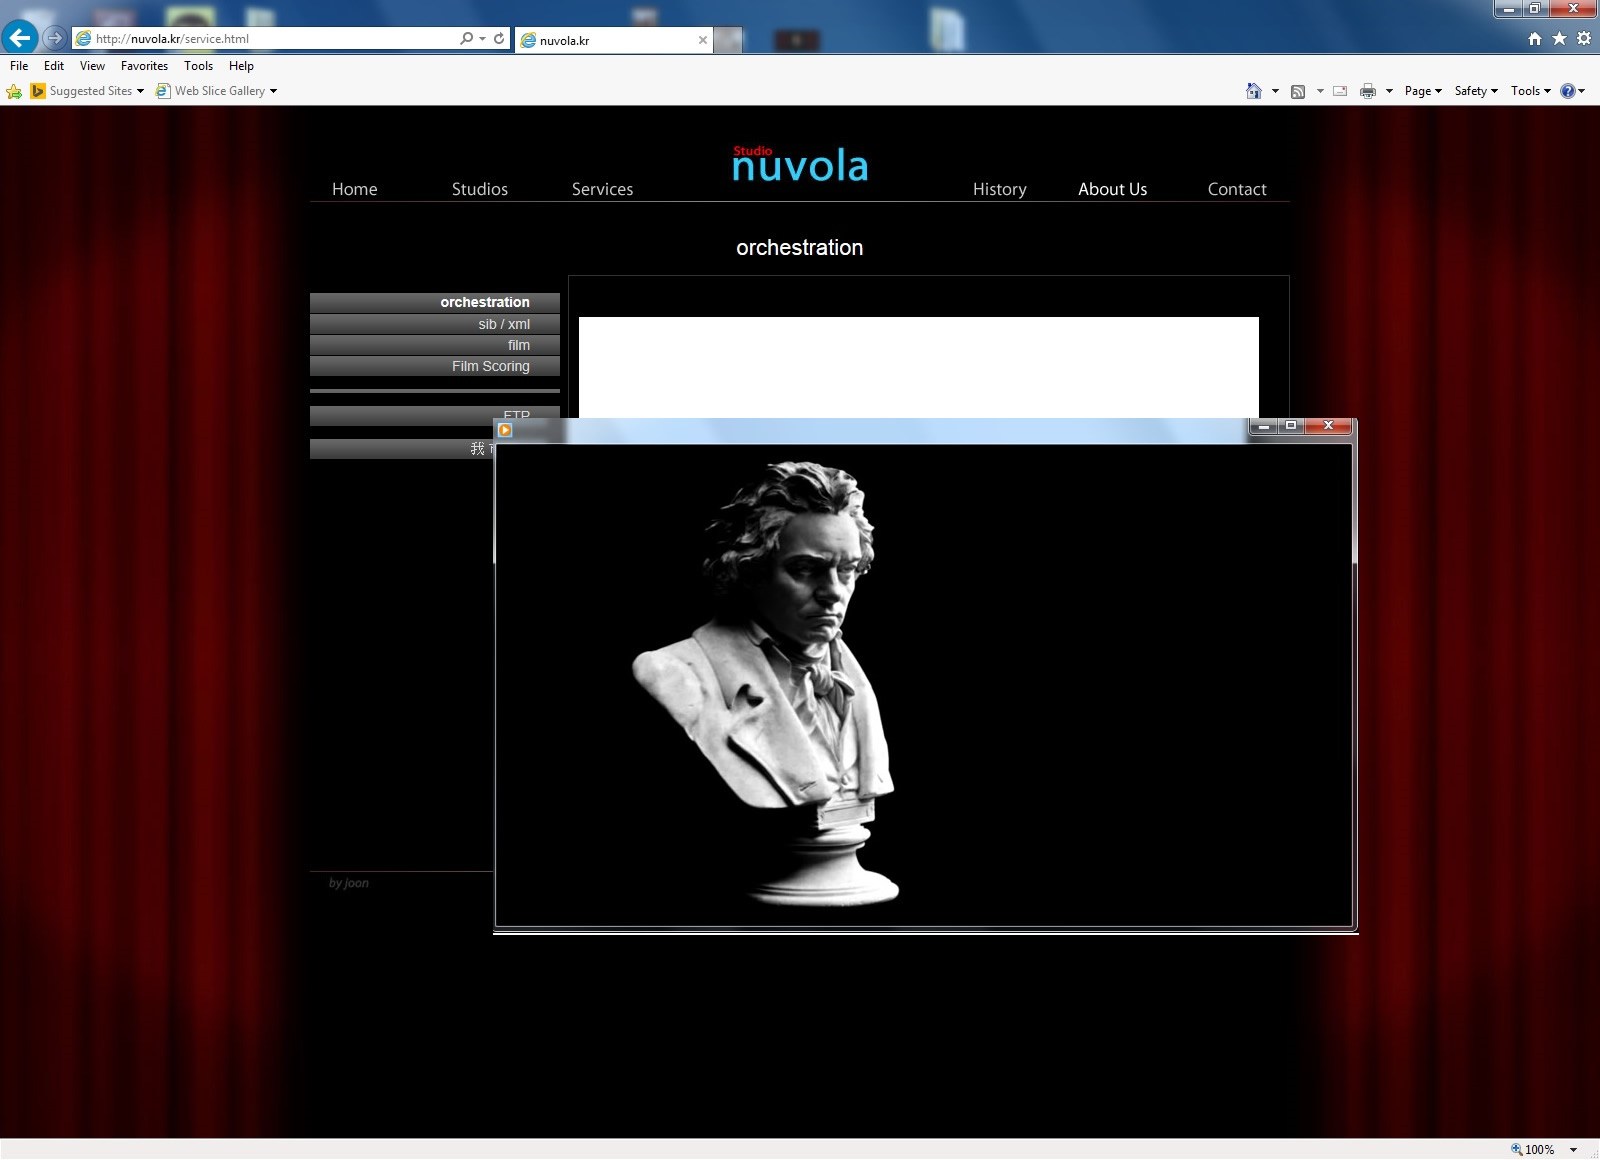Open the Help menu

pos(241,66)
